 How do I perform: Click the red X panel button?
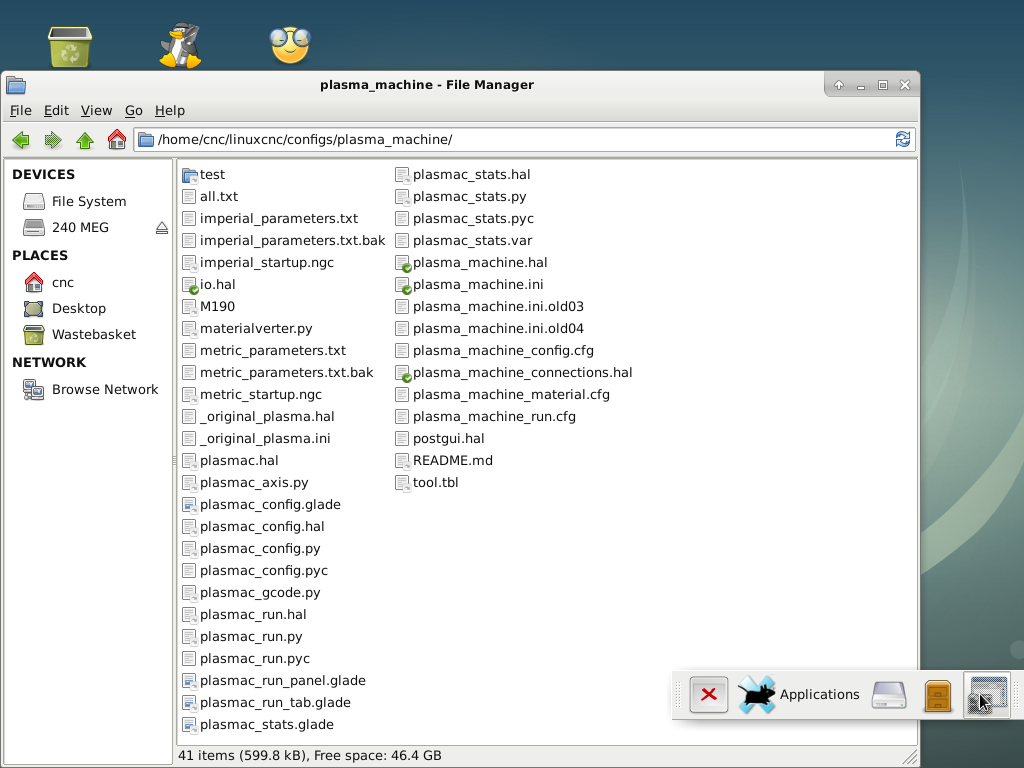709,694
